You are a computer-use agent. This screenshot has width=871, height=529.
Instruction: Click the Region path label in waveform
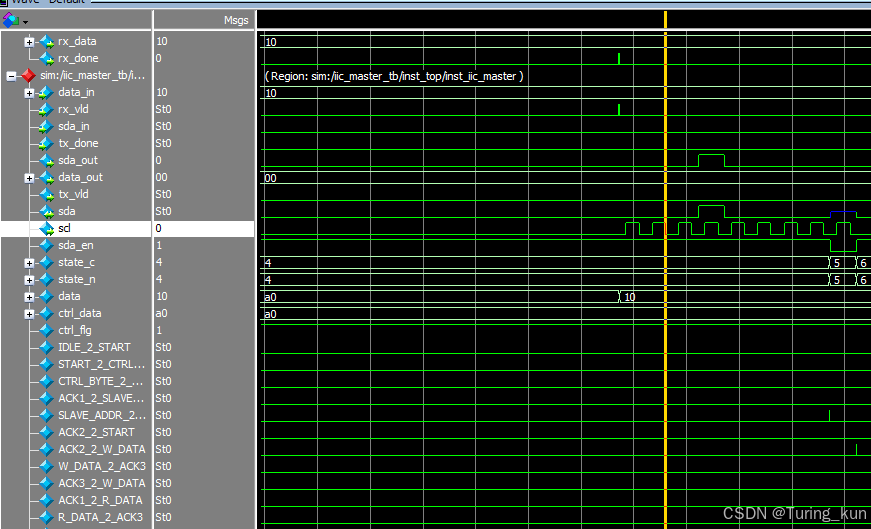pyautogui.click(x=394, y=76)
